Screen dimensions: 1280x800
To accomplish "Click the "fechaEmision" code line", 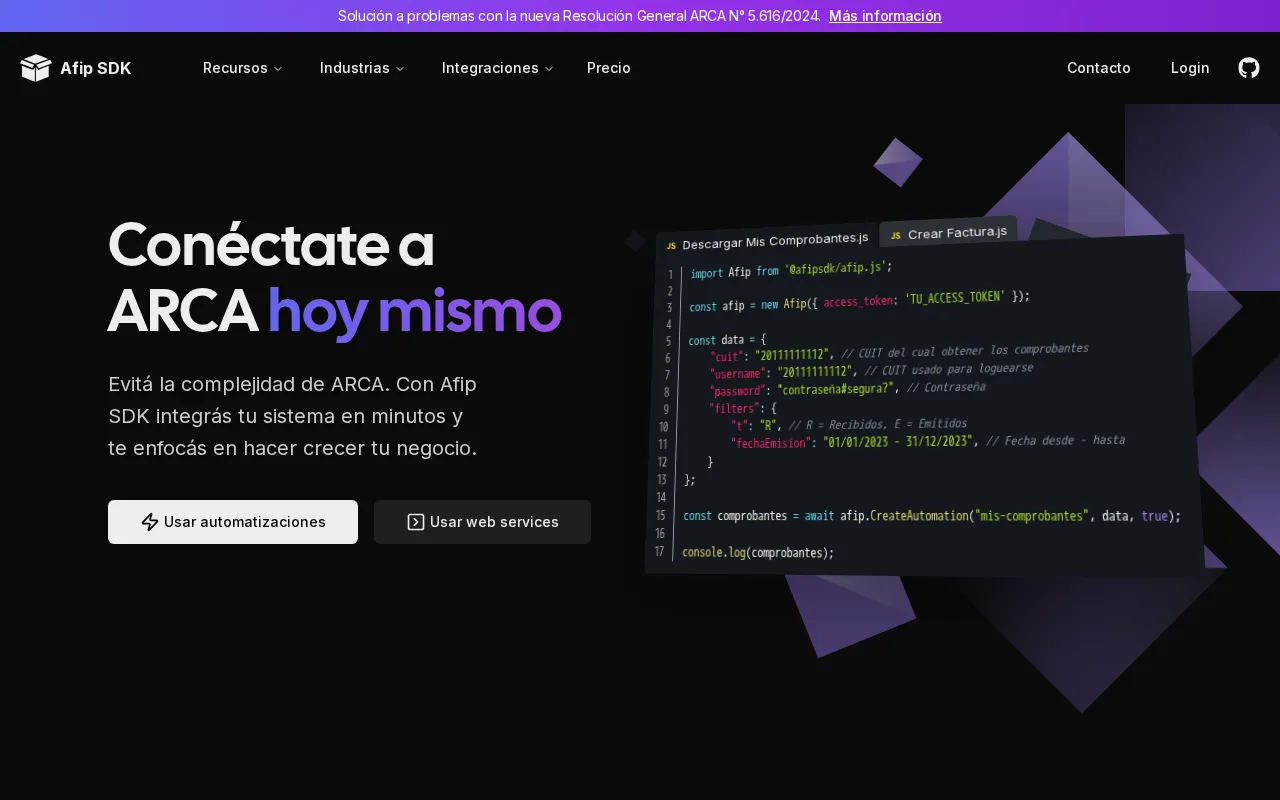I will point(927,441).
